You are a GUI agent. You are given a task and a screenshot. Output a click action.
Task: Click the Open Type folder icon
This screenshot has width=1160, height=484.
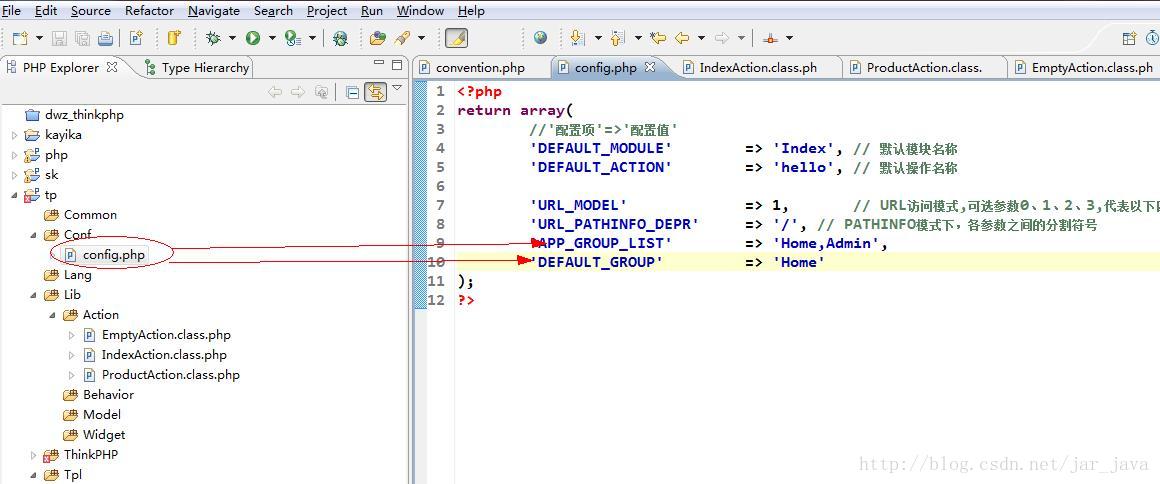pyautogui.click(x=378, y=38)
